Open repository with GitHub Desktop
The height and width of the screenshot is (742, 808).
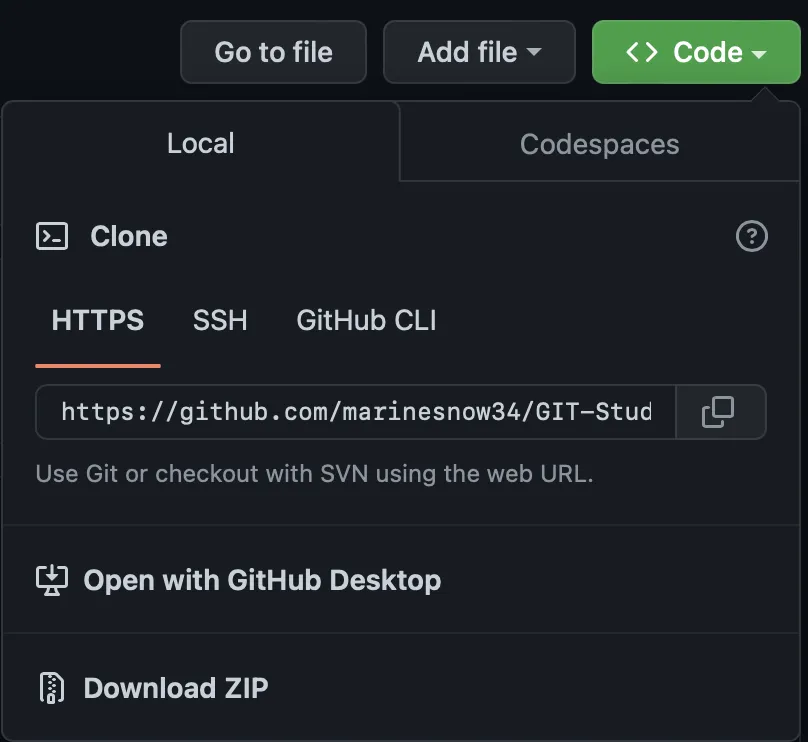262,580
